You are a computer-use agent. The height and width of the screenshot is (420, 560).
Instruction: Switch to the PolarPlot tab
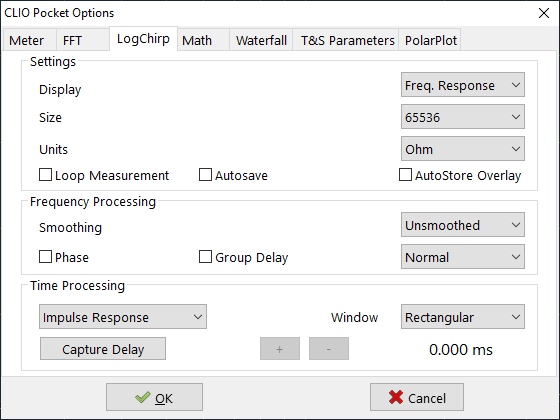click(x=430, y=40)
